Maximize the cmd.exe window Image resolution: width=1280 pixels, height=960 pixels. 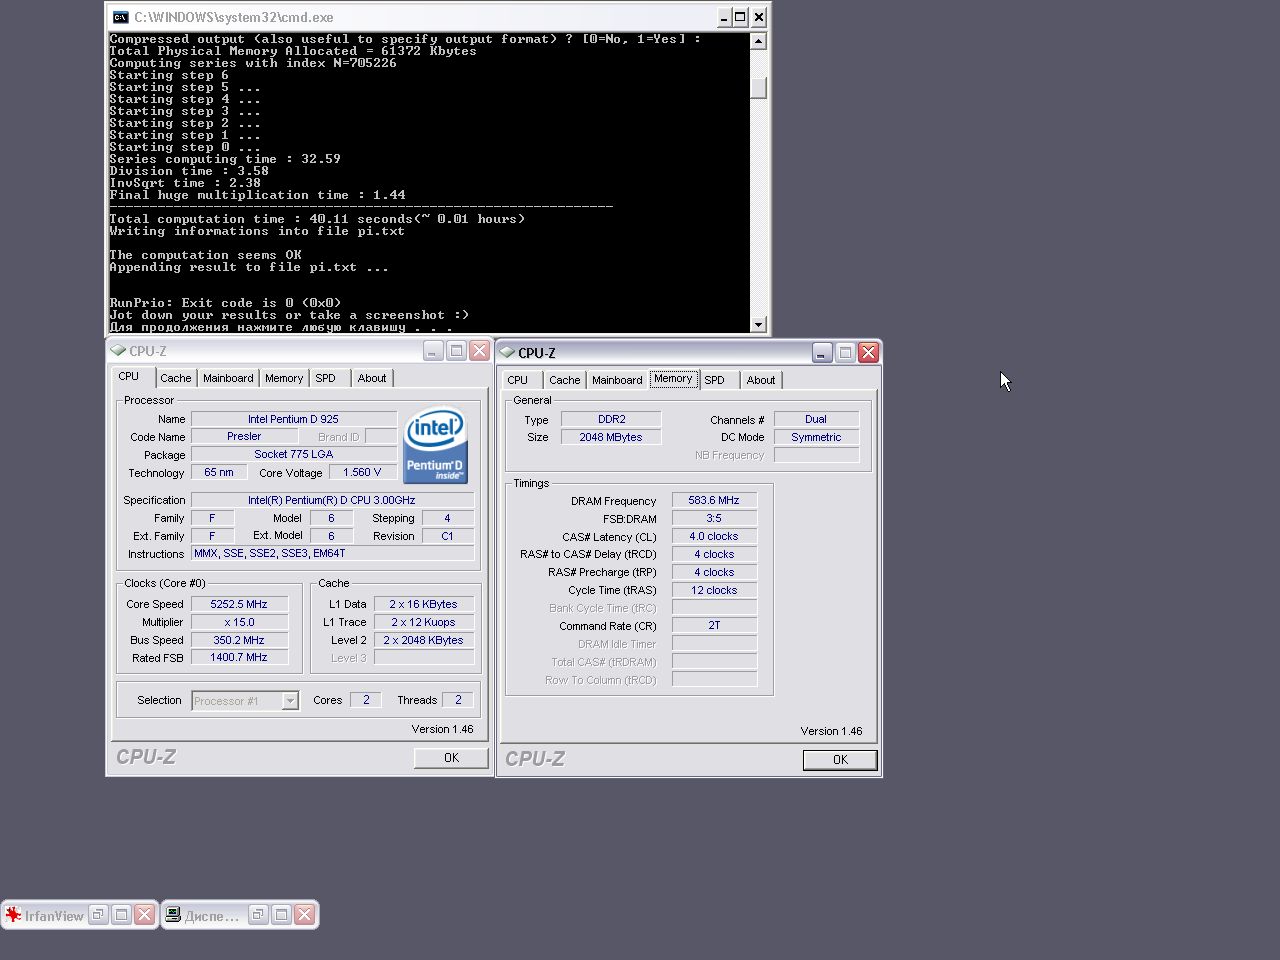click(740, 17)
